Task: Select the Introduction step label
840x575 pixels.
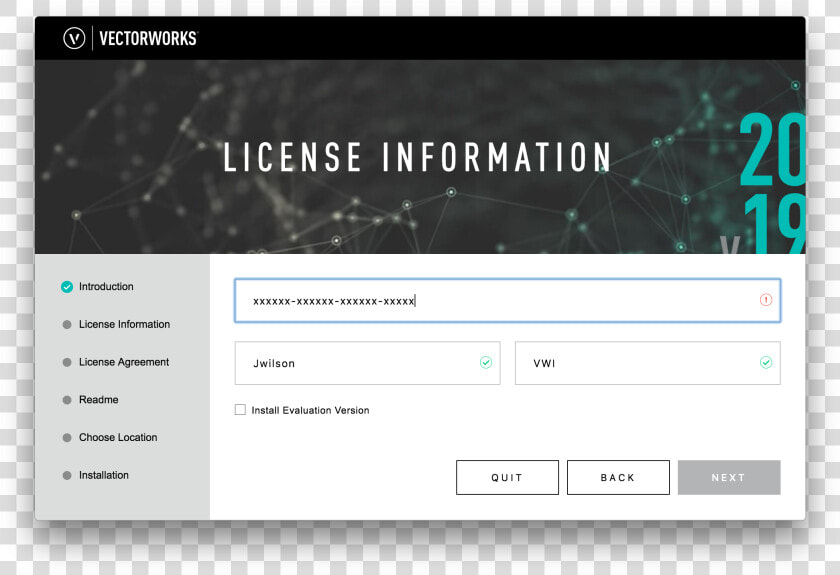Action: point(106,287)
